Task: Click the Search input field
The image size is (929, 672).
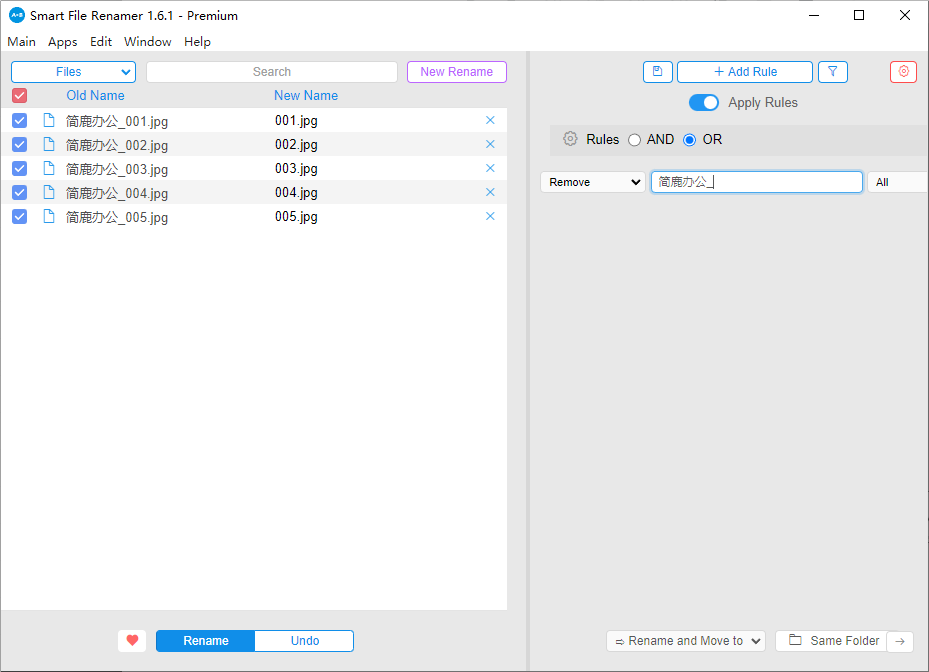Action: click(x=271, y=72)
